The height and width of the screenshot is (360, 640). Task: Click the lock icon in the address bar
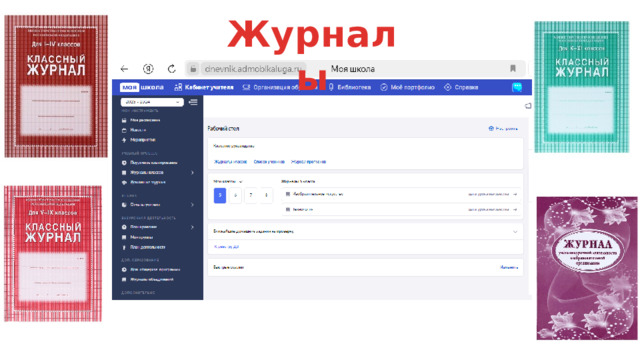coord(193,69)
